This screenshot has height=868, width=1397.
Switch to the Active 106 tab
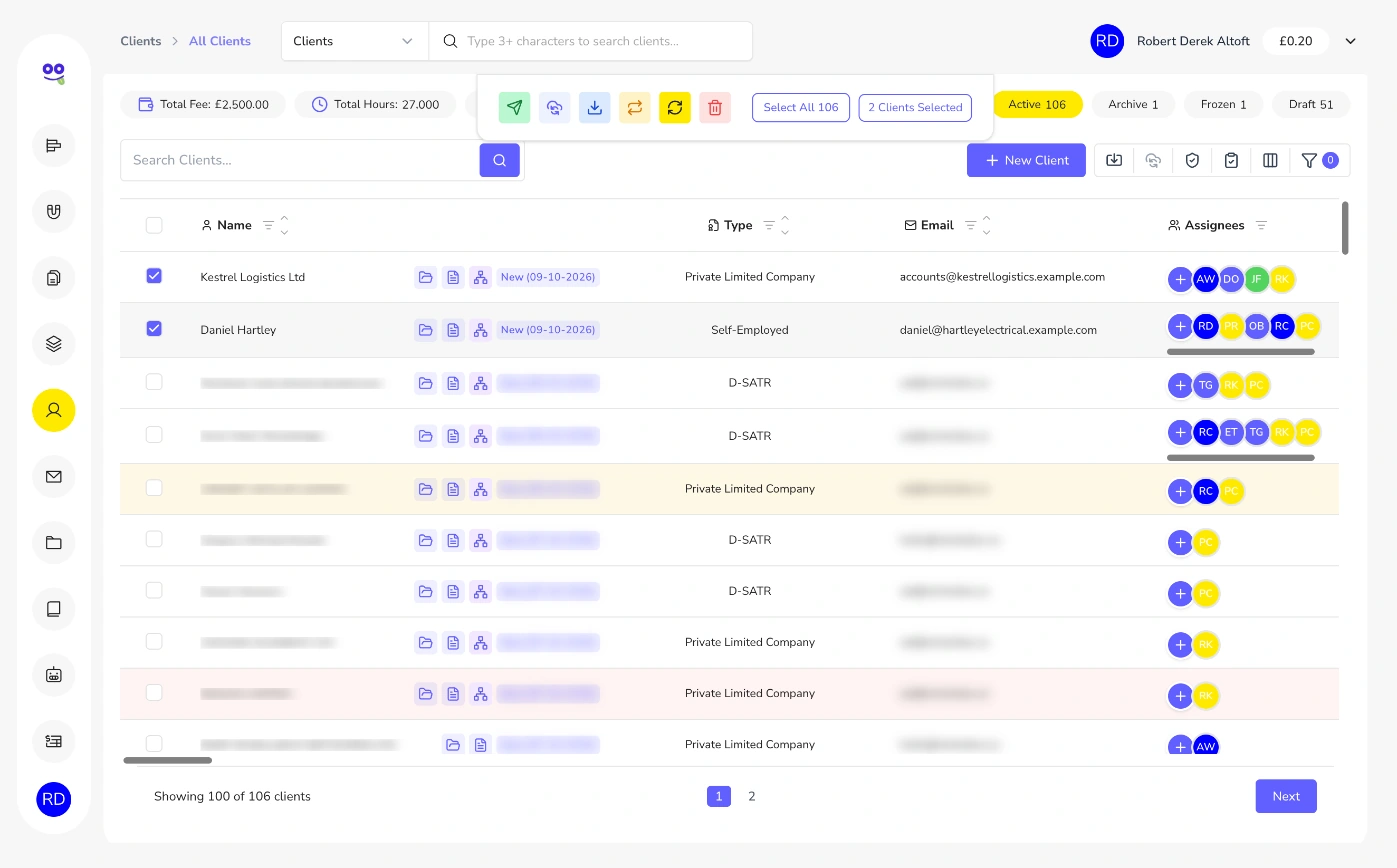(x=1037, y=104)
